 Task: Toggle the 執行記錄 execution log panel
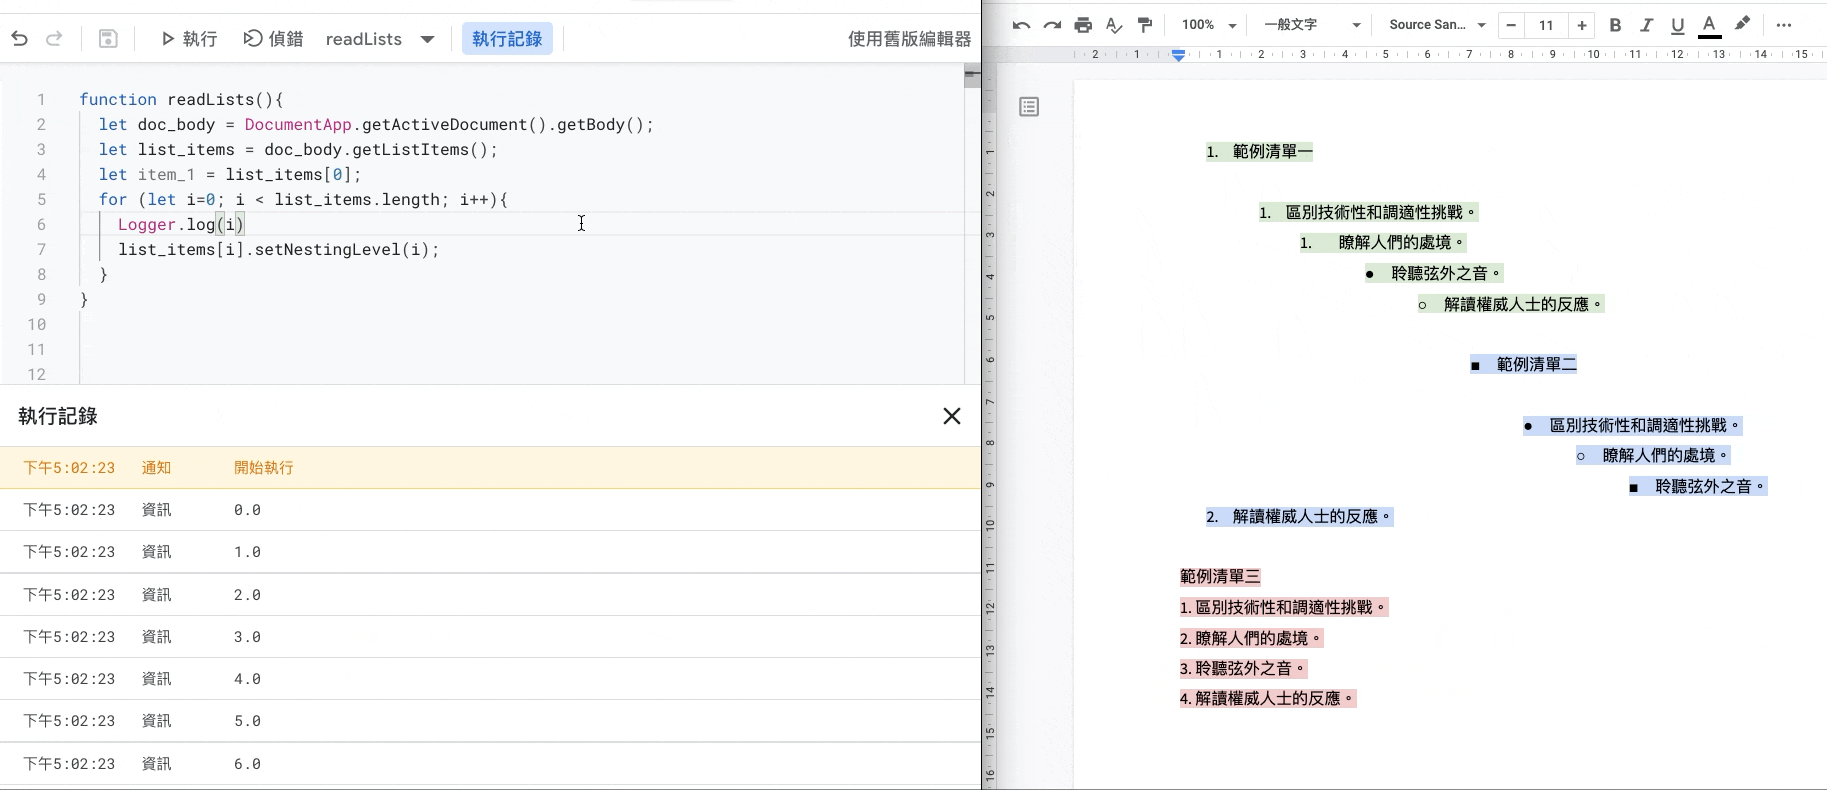507,39
